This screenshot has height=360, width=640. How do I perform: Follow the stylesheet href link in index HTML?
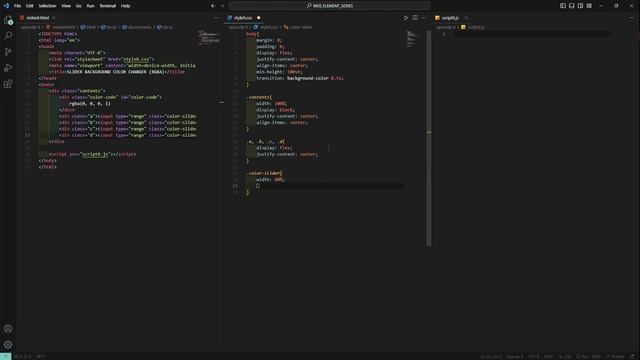[x=136, y=59]
